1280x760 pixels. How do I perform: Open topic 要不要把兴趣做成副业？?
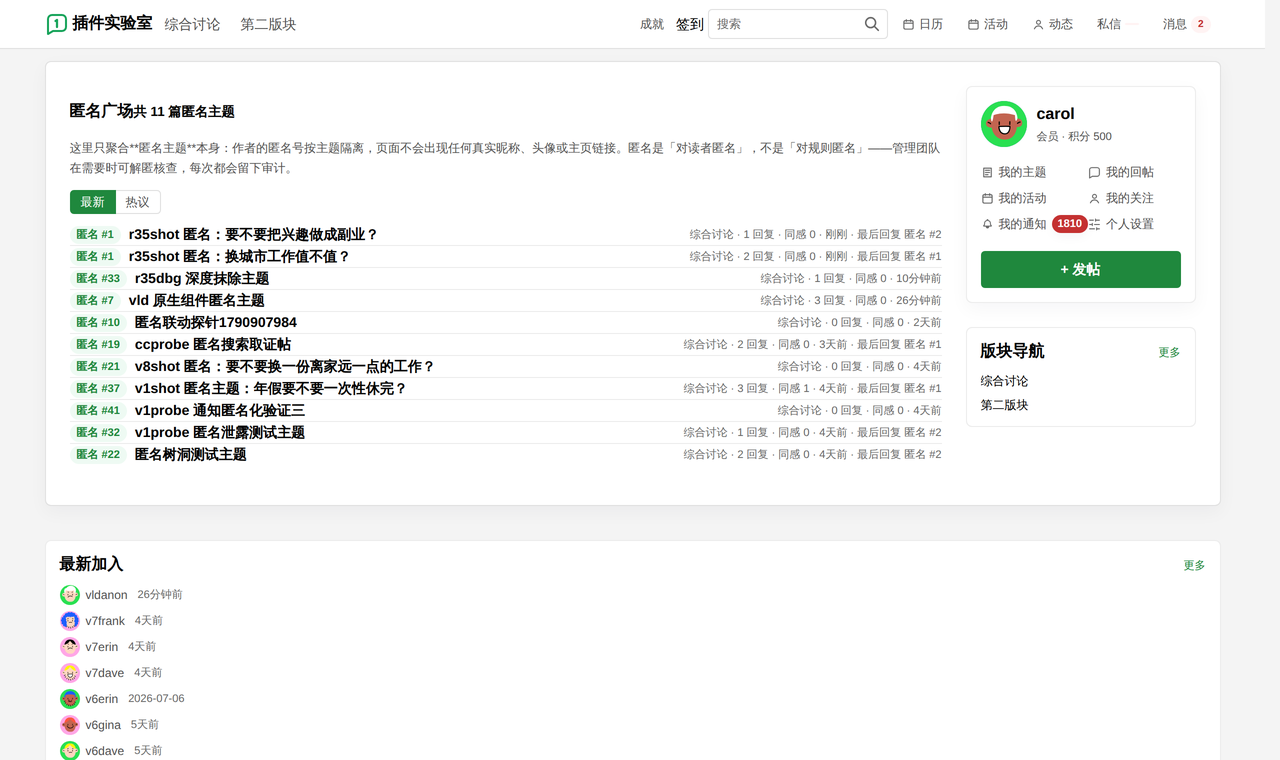(x=254, y=235)
